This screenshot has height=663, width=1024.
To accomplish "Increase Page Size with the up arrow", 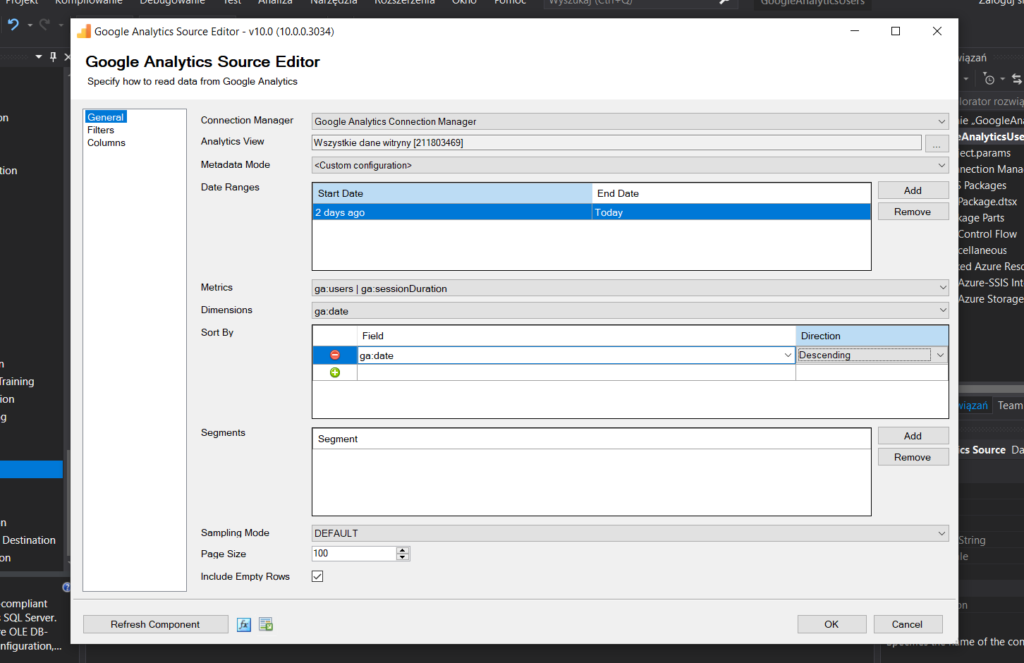I will click(403, 550).
